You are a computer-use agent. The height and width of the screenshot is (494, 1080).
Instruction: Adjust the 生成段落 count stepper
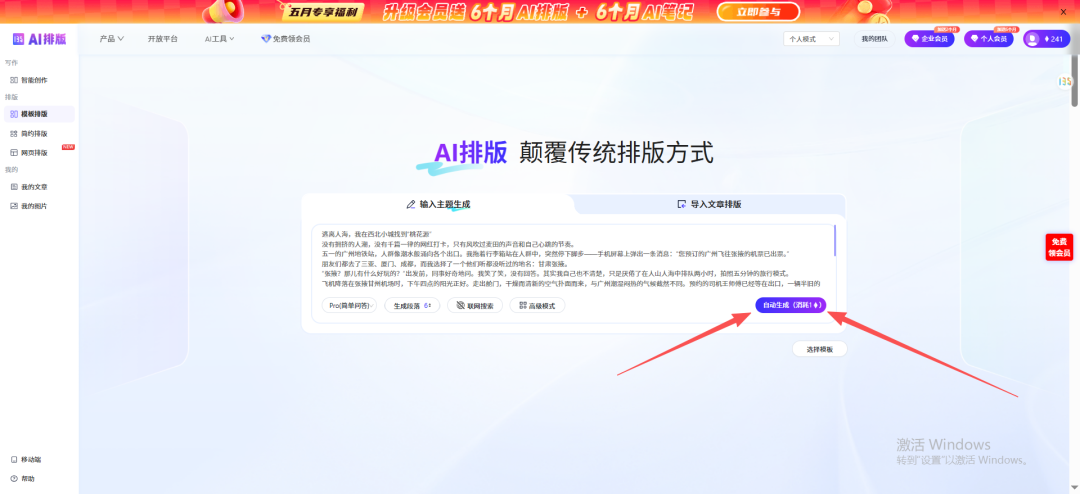[x=411, y=305]
